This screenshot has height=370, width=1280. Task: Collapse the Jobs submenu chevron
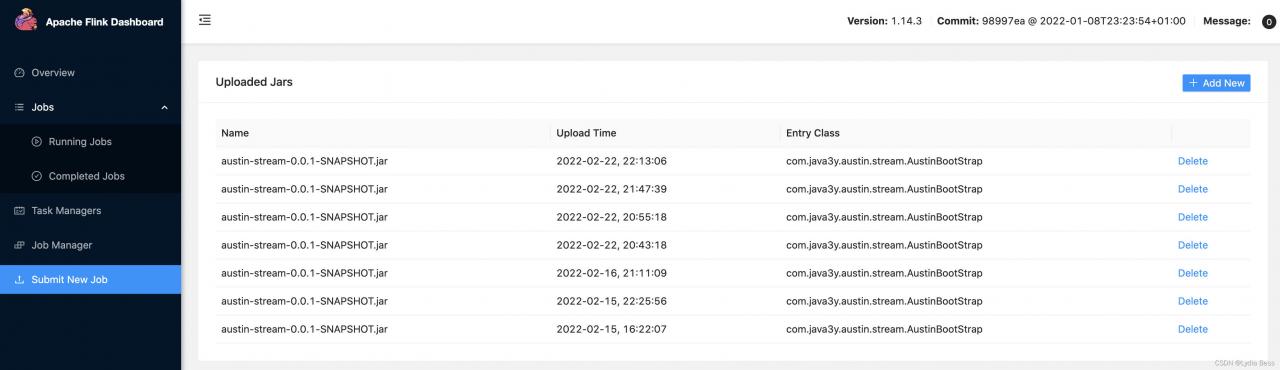[165, 107]
